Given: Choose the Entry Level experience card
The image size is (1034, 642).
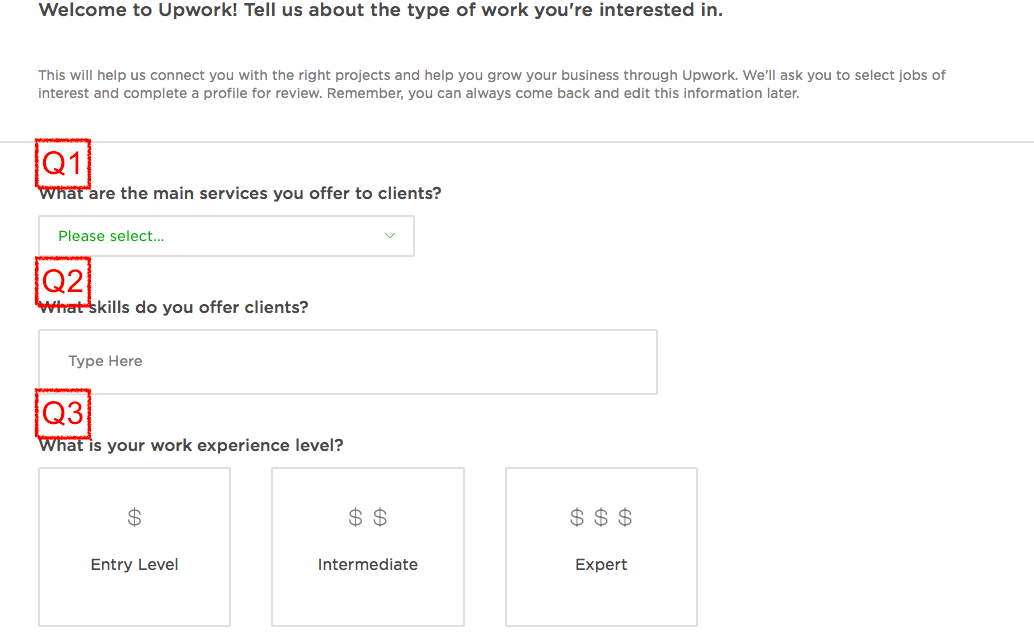Looking at the screenshot, I should coord(134,546).
